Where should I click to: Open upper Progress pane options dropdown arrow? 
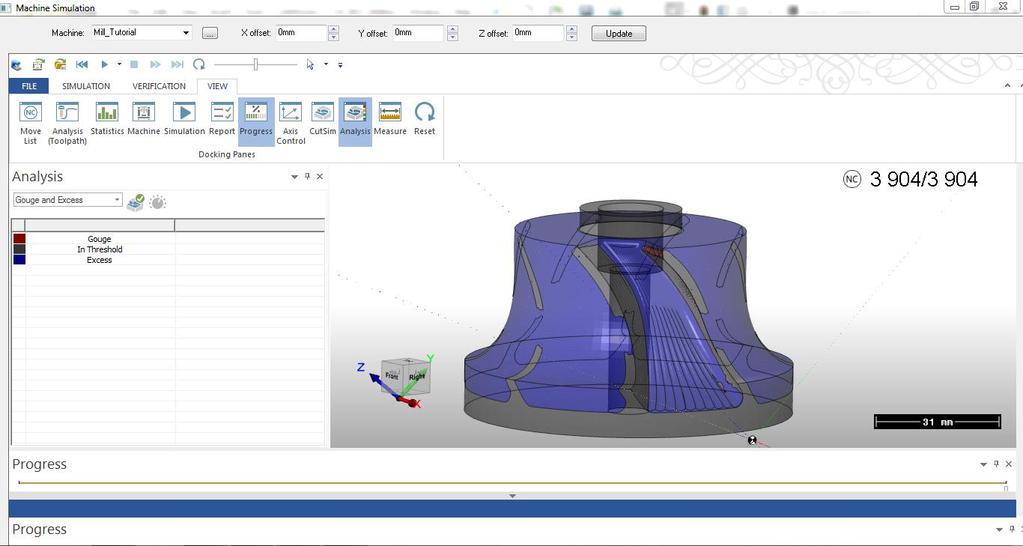click(x=983, y=464)
